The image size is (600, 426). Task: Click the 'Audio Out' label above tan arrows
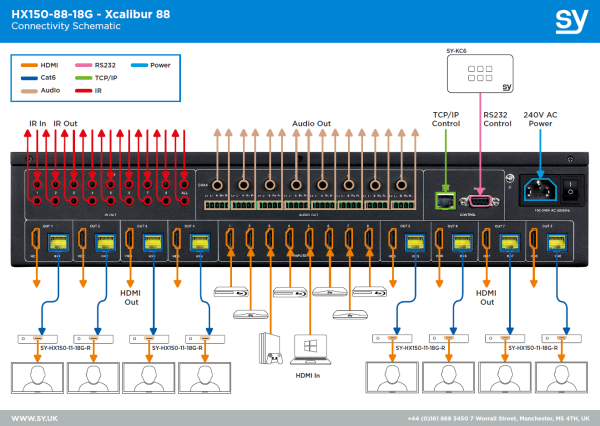pyautogui.click(x=311, y=124)
